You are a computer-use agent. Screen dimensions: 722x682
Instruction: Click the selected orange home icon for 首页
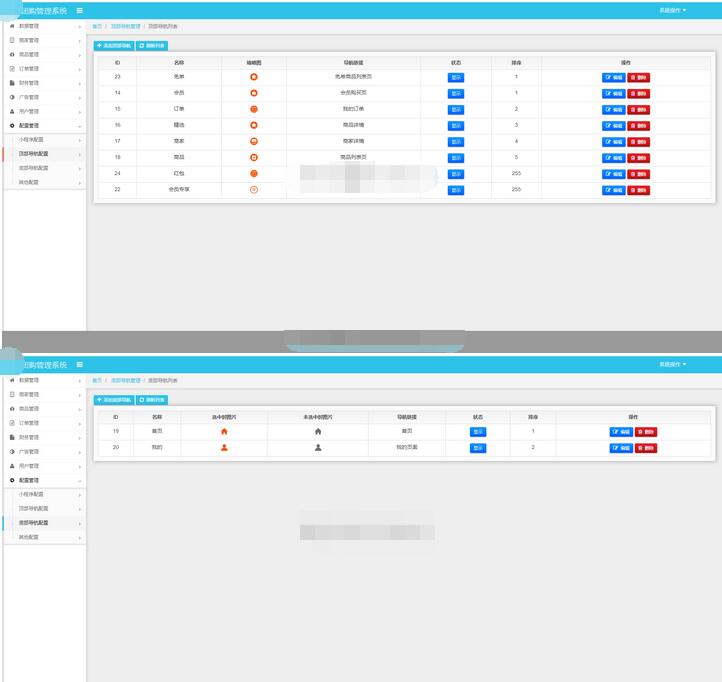coord(224,431)
